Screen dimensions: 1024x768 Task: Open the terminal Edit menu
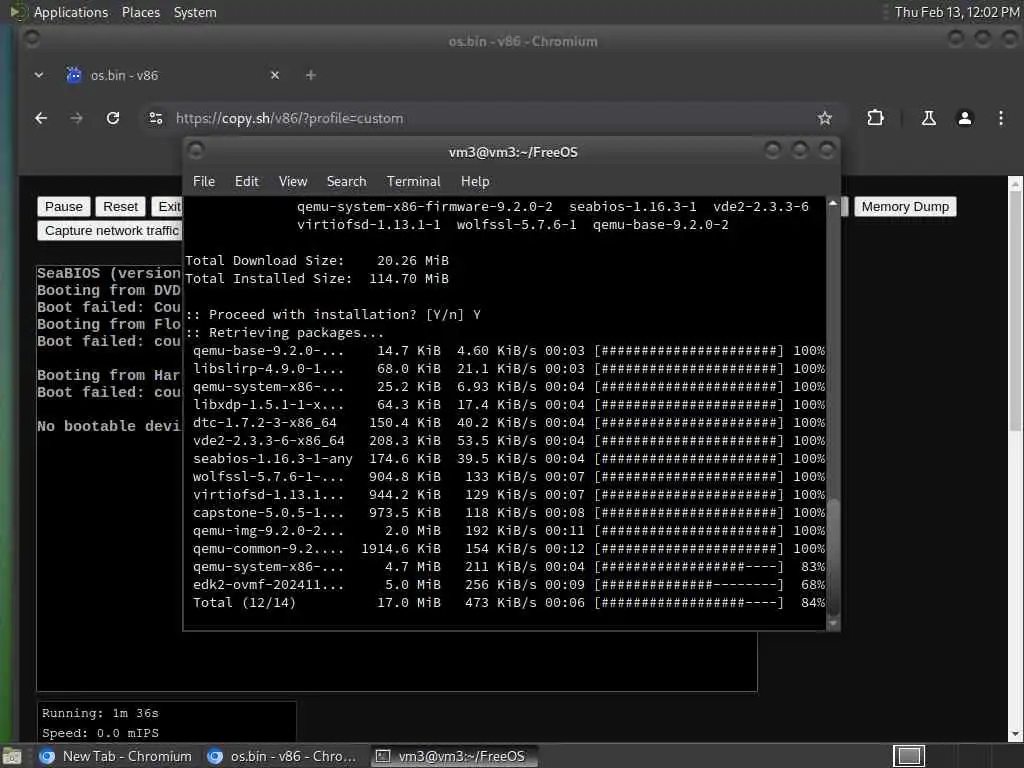(247, 182)
